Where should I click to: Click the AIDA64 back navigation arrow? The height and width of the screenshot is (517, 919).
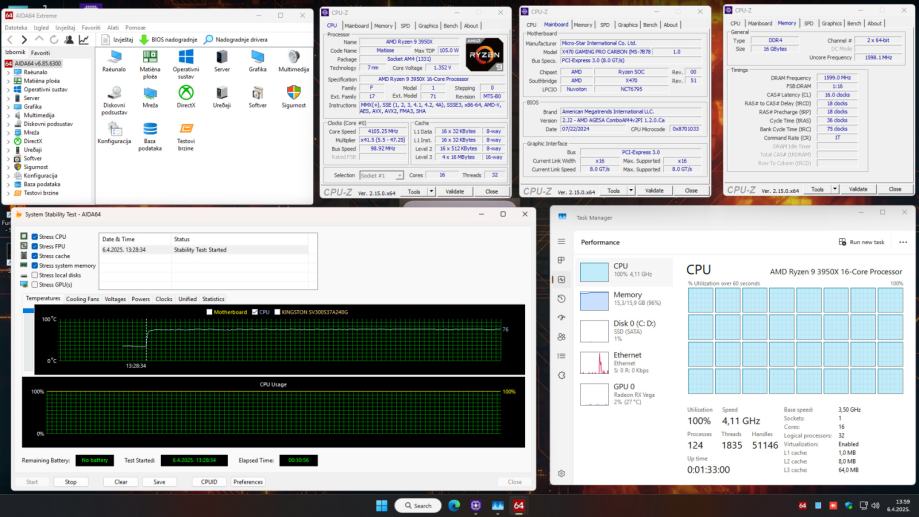10,40
